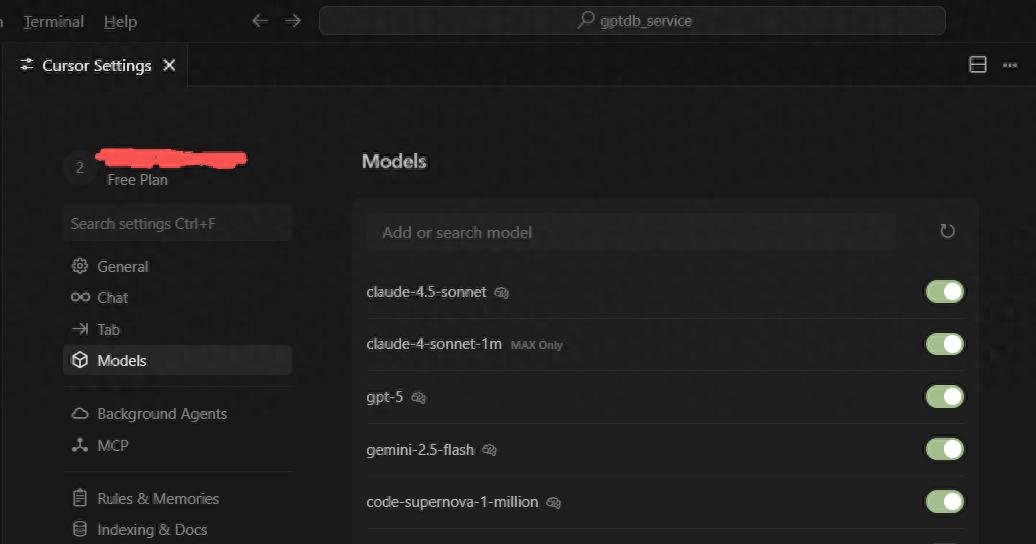Click the back navigation arrow
The width and height of the screenshot is (1036, 544).
pyautogui.click(x=260, y=21)
